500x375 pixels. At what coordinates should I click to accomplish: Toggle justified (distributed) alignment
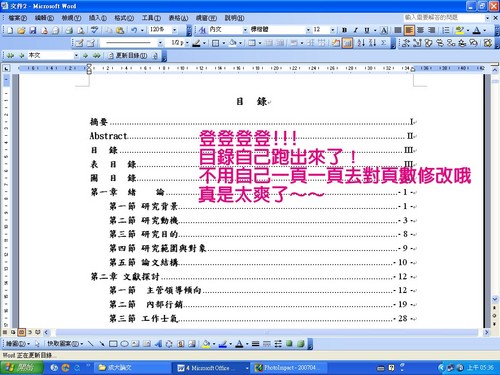[398, 30]
